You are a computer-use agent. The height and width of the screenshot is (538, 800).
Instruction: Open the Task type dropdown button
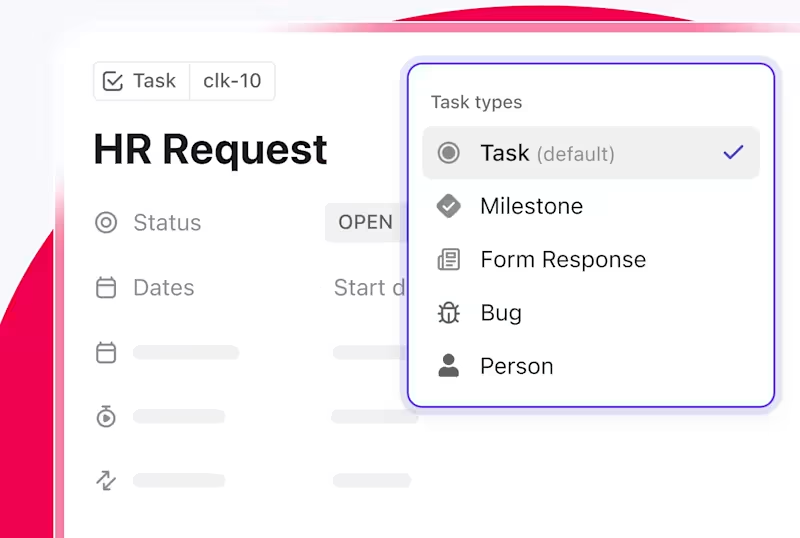[141, 81]
